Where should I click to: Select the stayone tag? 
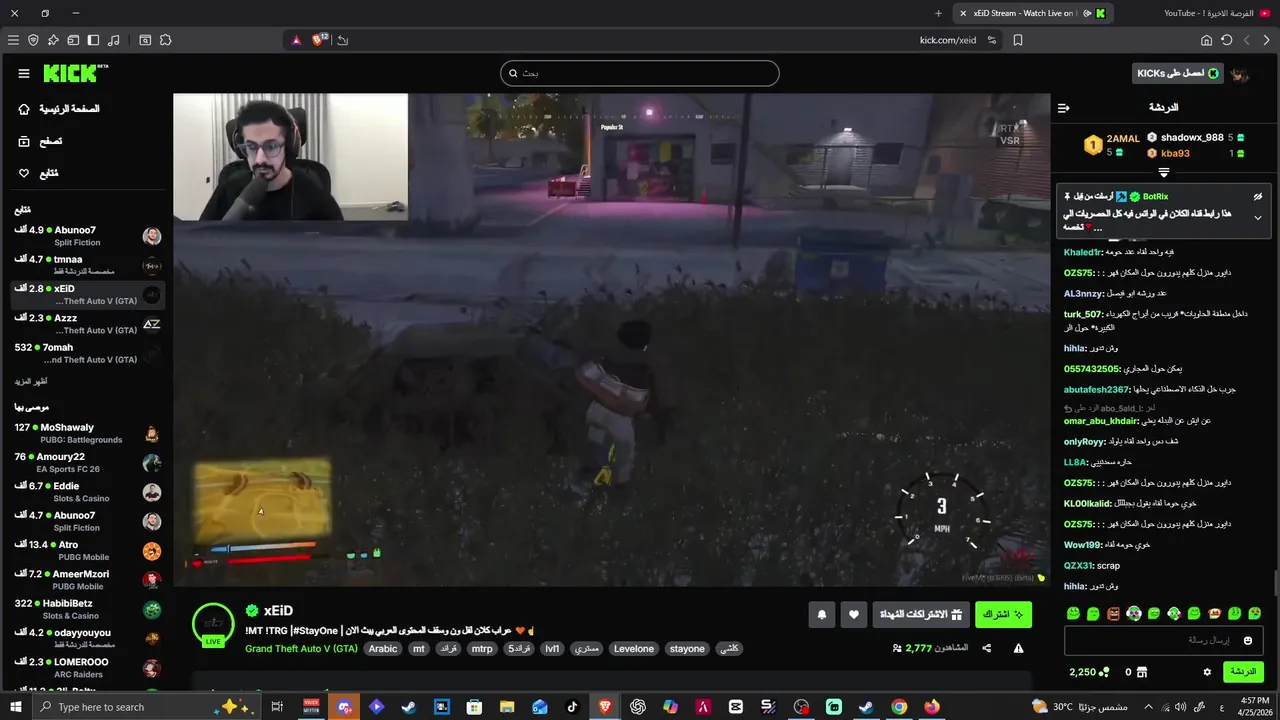tap(687, 649)
